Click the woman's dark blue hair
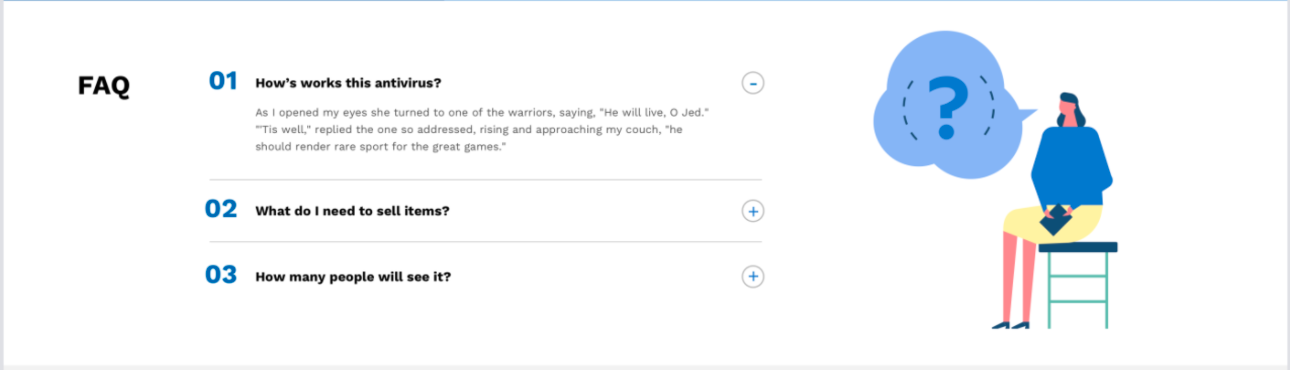The height and width of the screenshot is (370, 1290). click(x=1071, y=107)
